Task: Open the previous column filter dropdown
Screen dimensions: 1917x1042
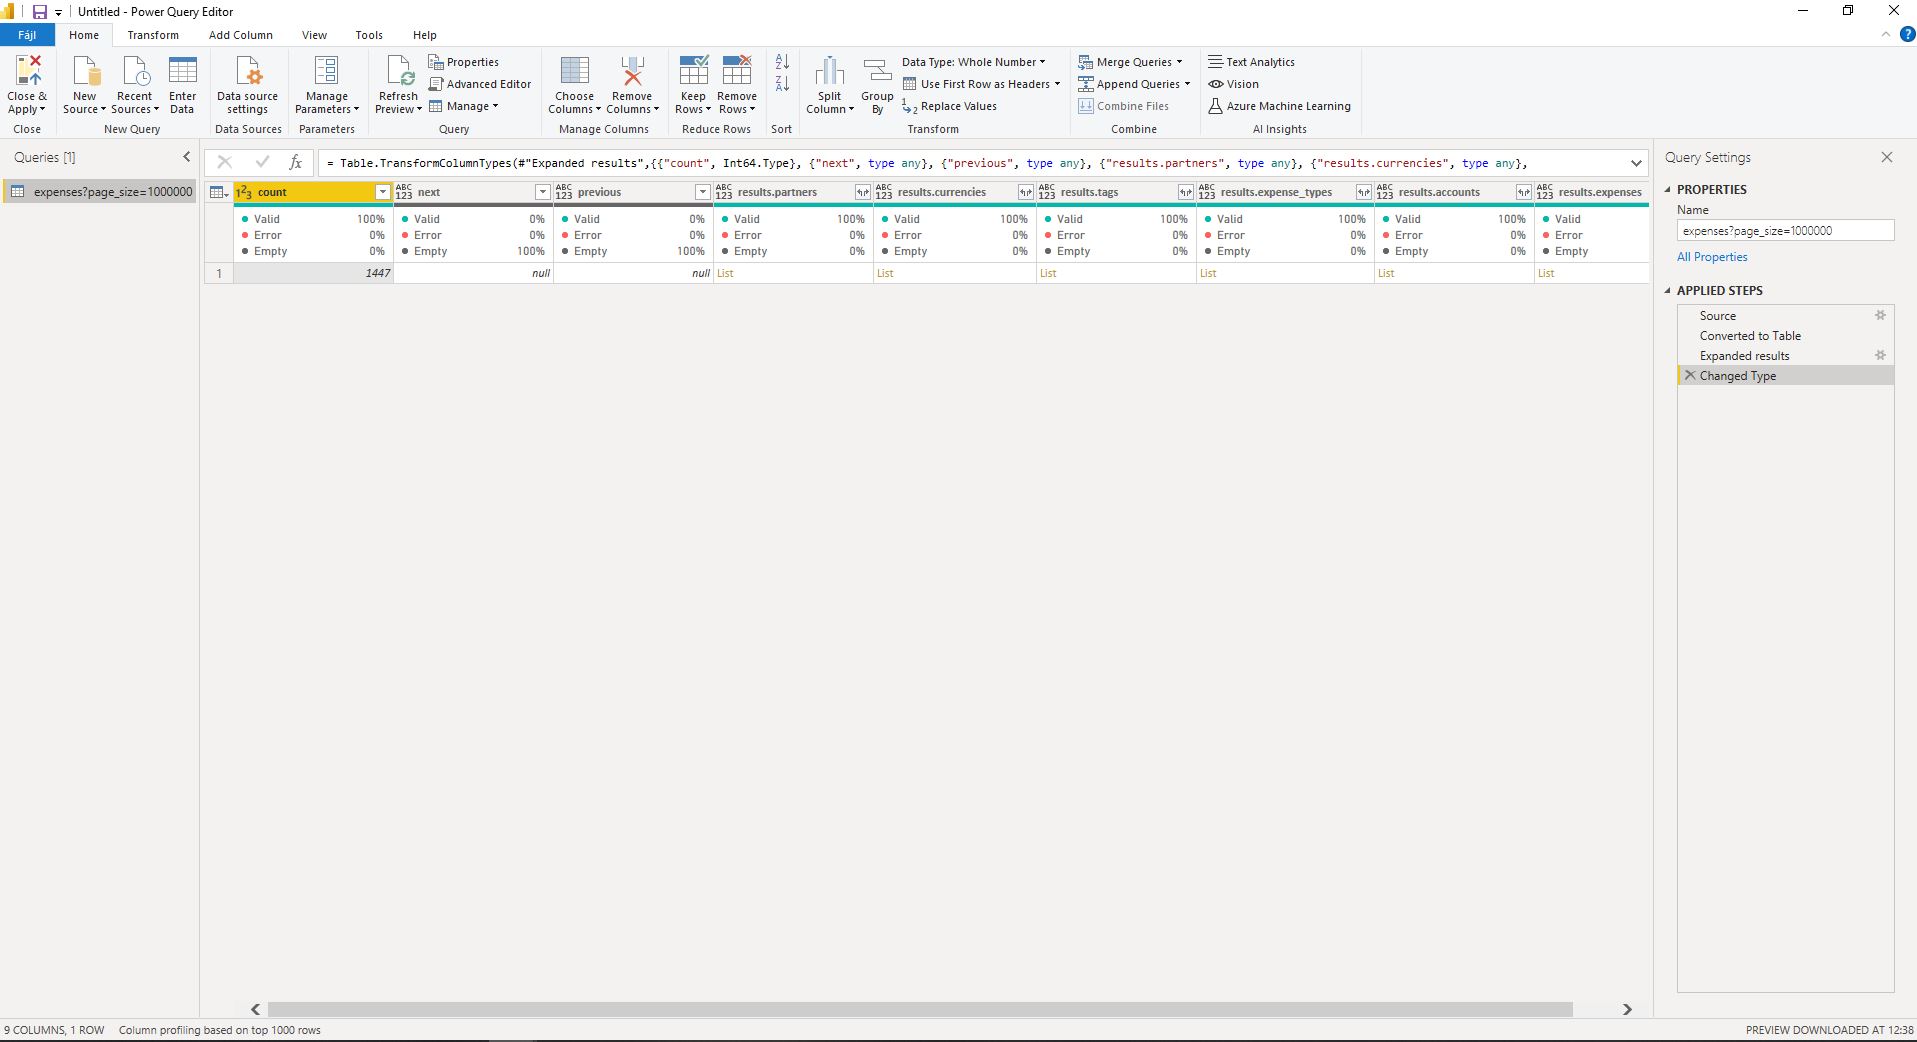Action: tap(702, 192)
